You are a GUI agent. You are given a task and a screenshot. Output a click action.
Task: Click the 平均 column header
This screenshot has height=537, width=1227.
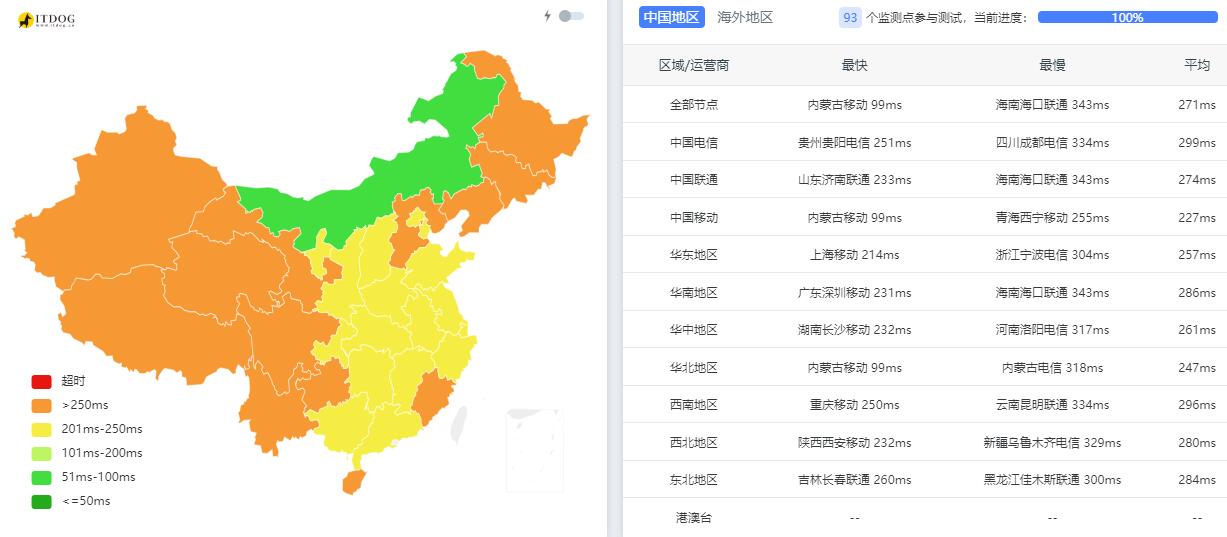(x=1197, y=65)
